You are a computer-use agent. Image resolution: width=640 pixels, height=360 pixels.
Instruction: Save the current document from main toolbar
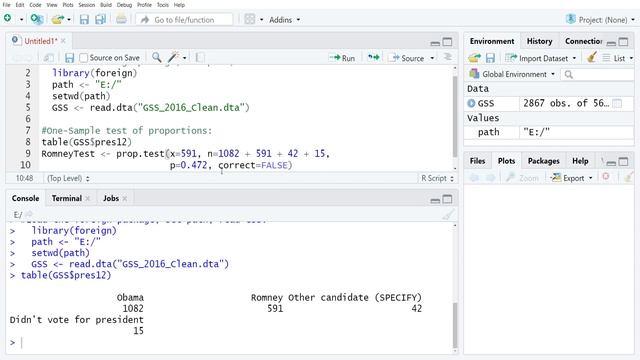pyautogui.click(x=84, y=19)
